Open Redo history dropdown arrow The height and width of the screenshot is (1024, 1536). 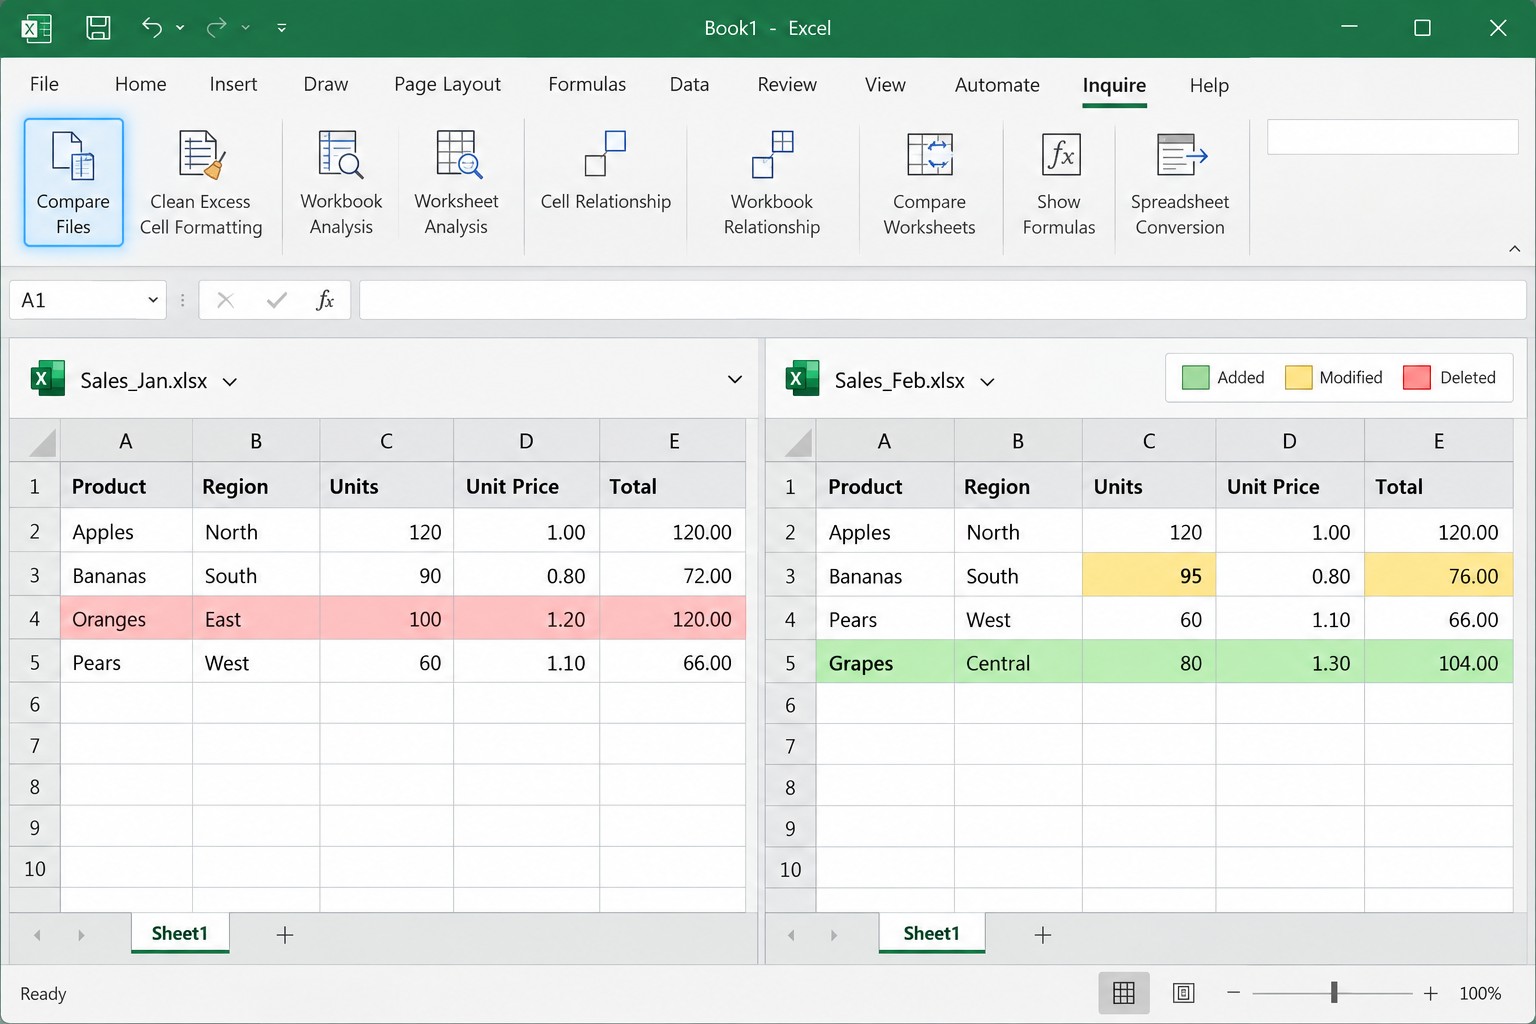pyautogui.click(x=245, y=28)
